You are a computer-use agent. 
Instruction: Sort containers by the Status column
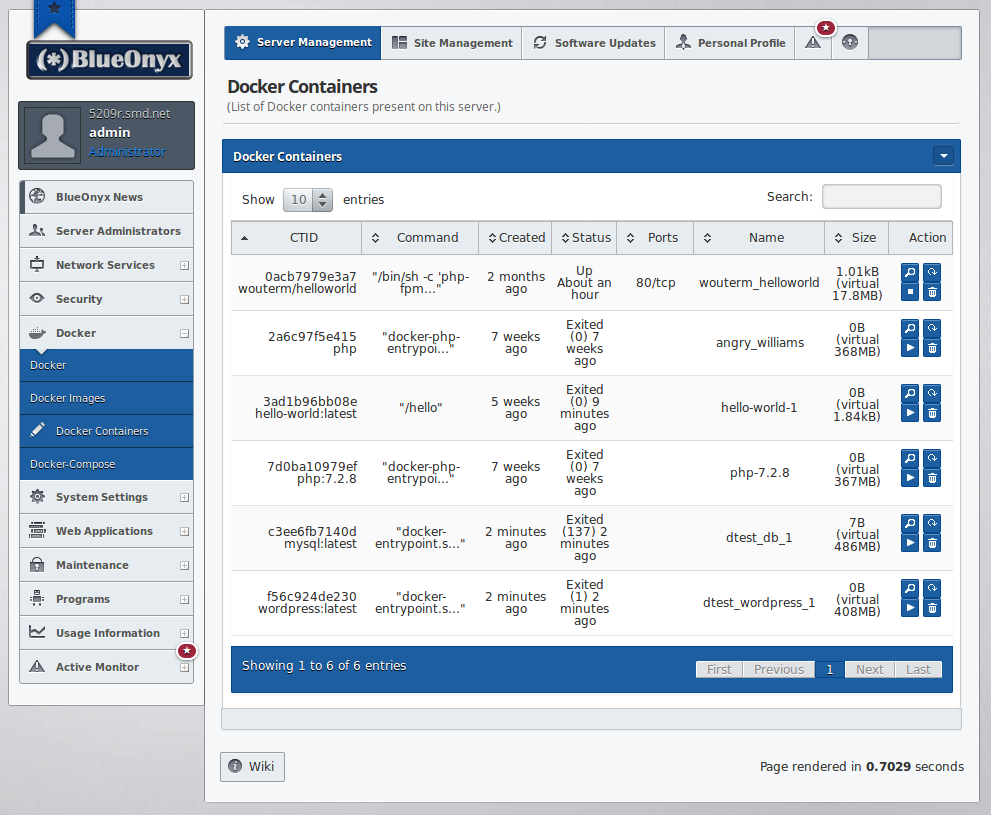(x=585, y=238)
